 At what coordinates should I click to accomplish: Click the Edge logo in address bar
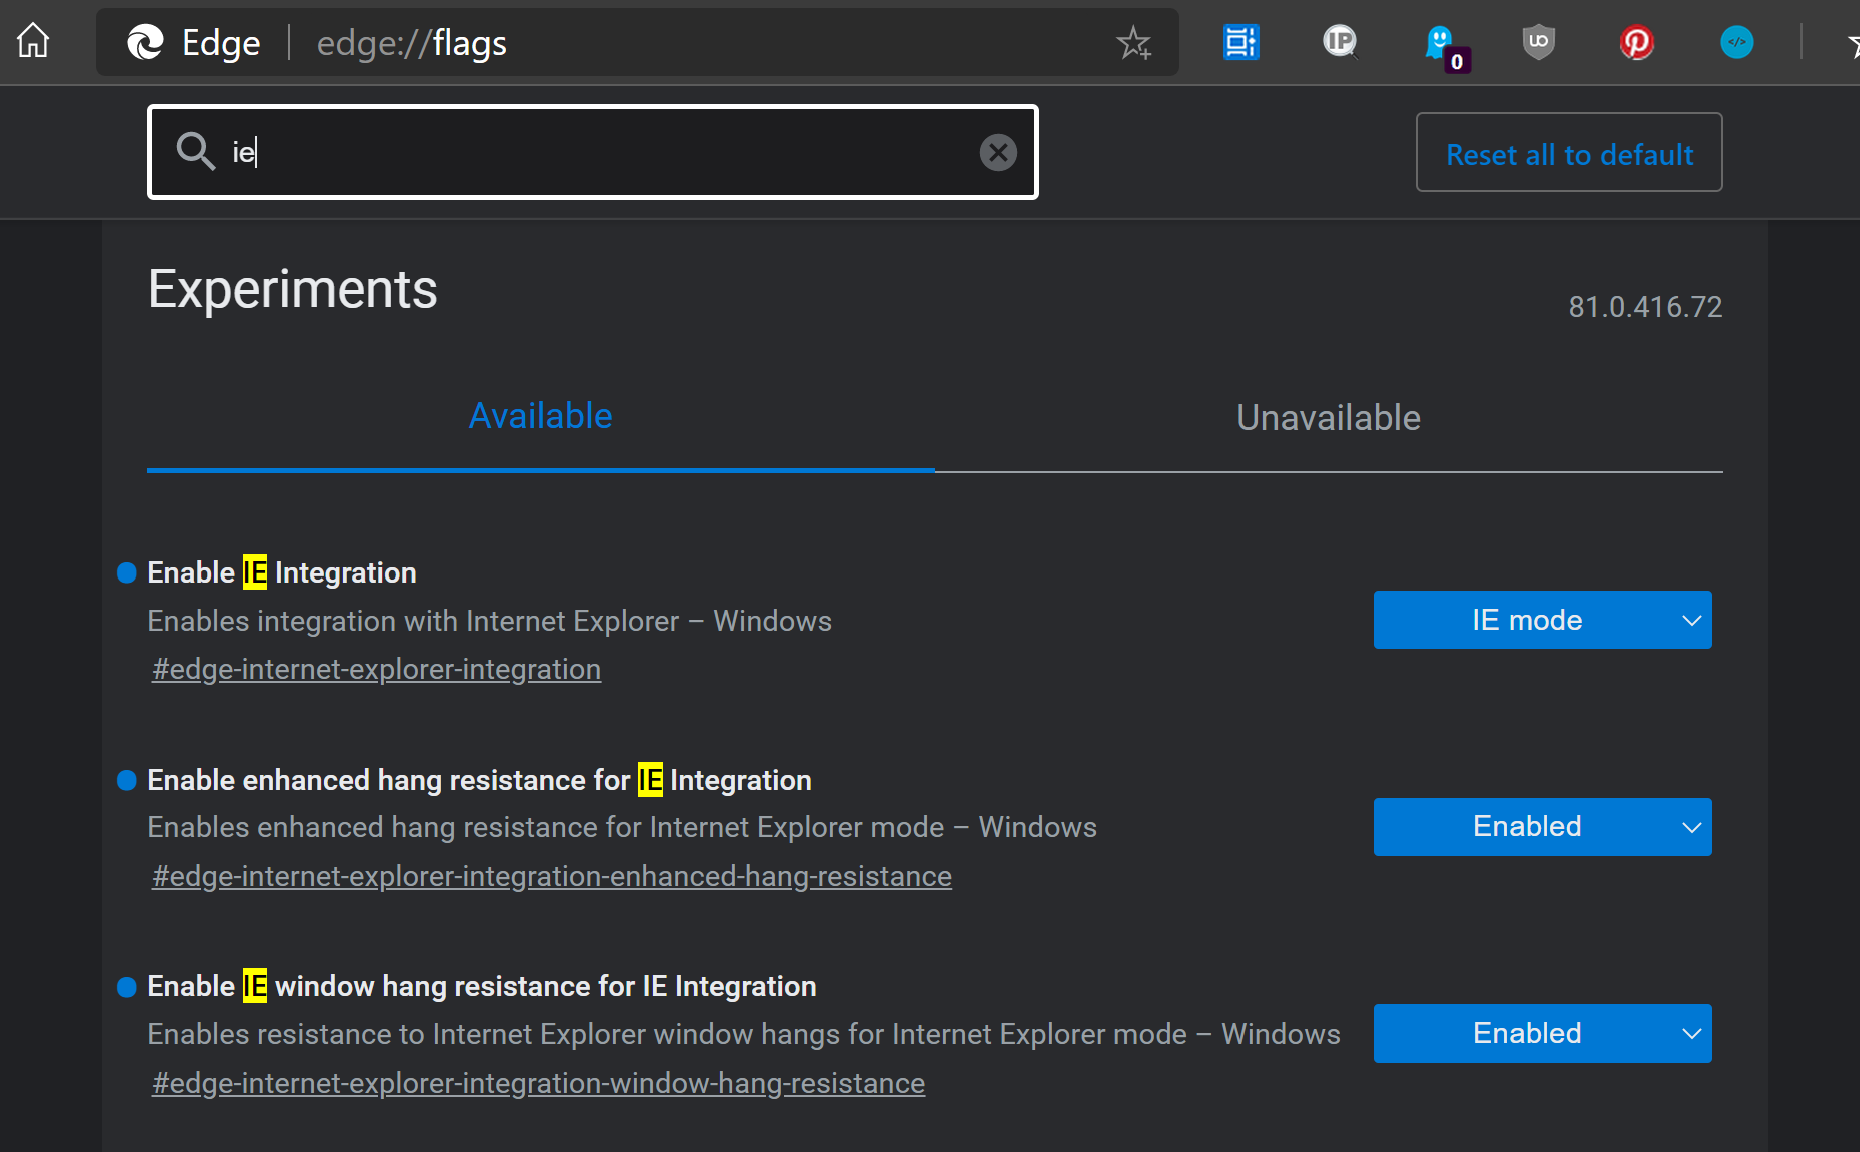coord(145,42)
